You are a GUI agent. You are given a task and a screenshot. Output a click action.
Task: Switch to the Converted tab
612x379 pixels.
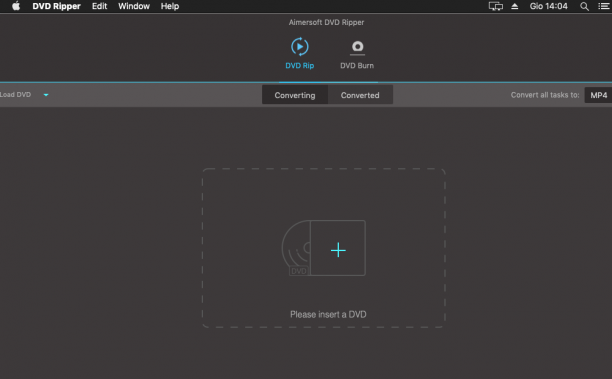pos(360,95)
